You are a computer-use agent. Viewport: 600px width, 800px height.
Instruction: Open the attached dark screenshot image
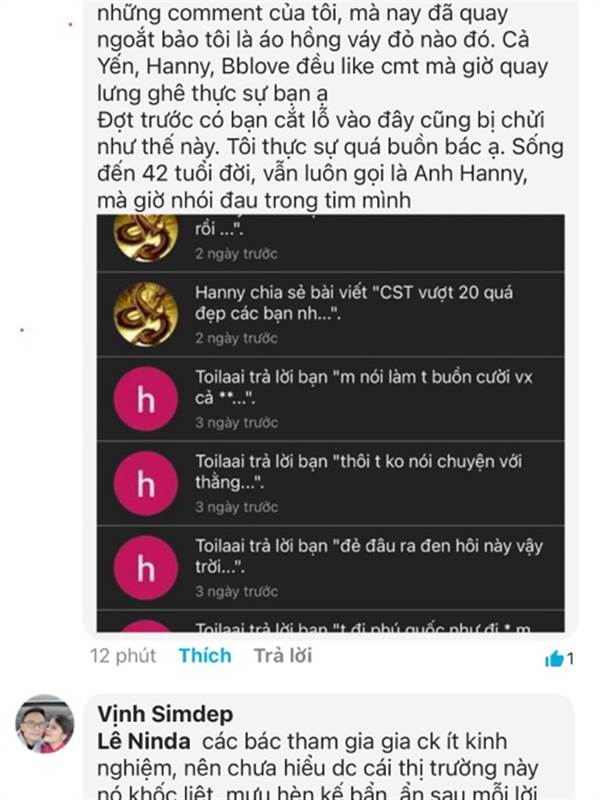click(x=331, y=423)
